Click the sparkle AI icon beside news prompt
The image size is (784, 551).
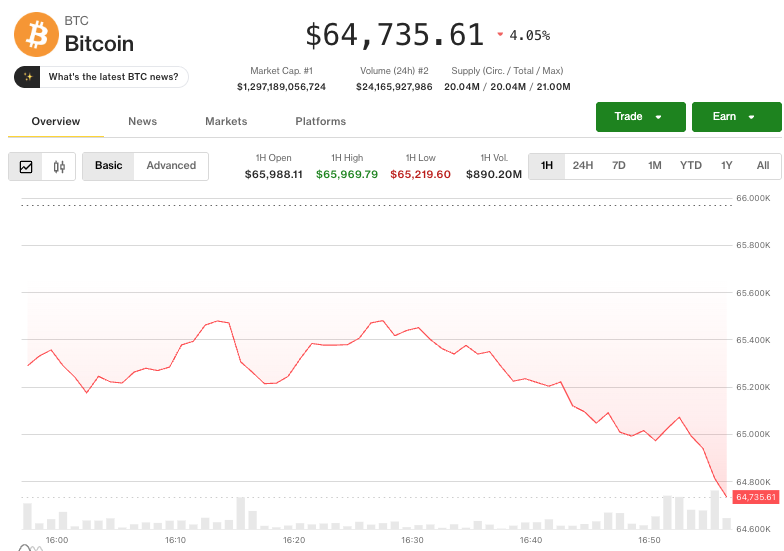28,77
